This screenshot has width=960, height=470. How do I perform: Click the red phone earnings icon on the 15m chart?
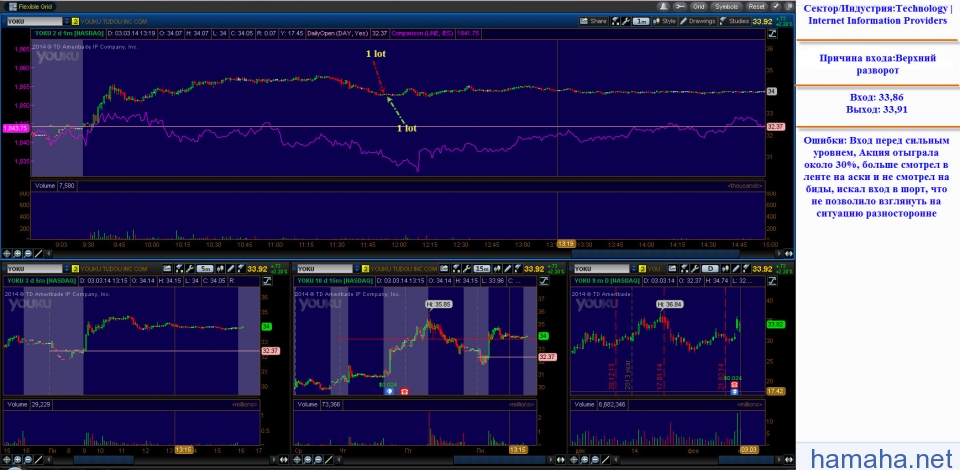(x=404, y=392)
